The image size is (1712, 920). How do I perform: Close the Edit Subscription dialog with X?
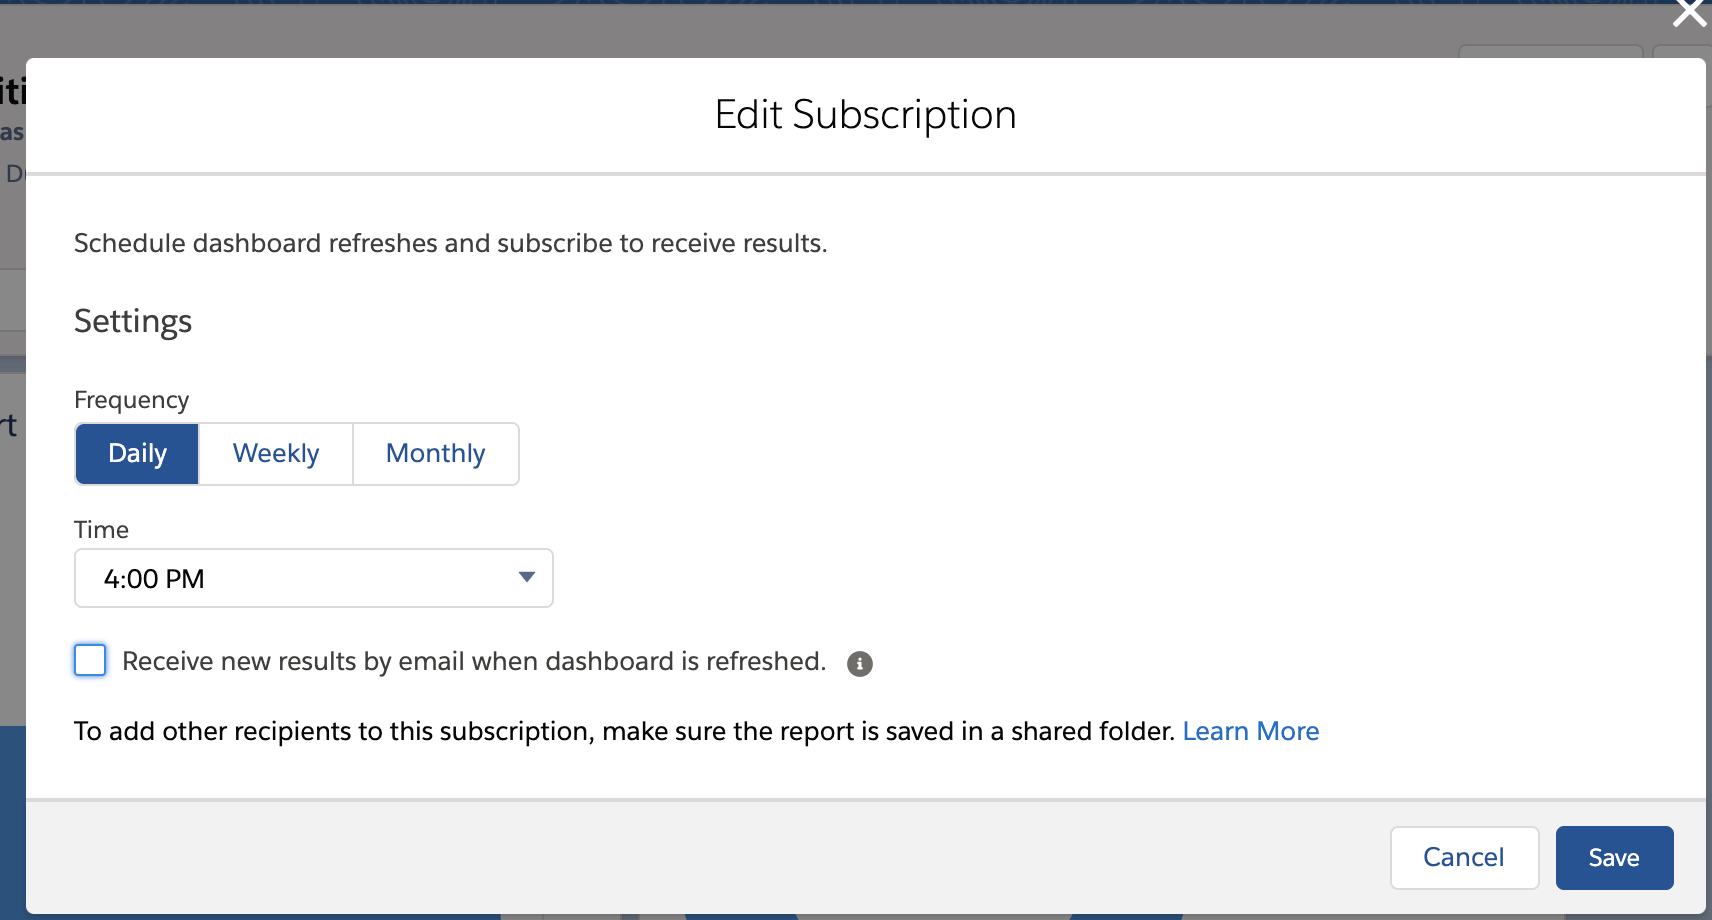(x=1689, y=14)
